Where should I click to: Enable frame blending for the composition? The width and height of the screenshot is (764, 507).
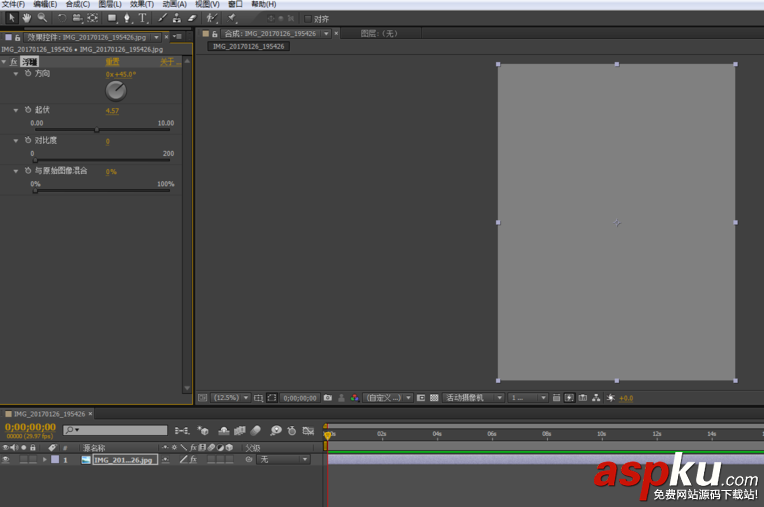point(240,431)
